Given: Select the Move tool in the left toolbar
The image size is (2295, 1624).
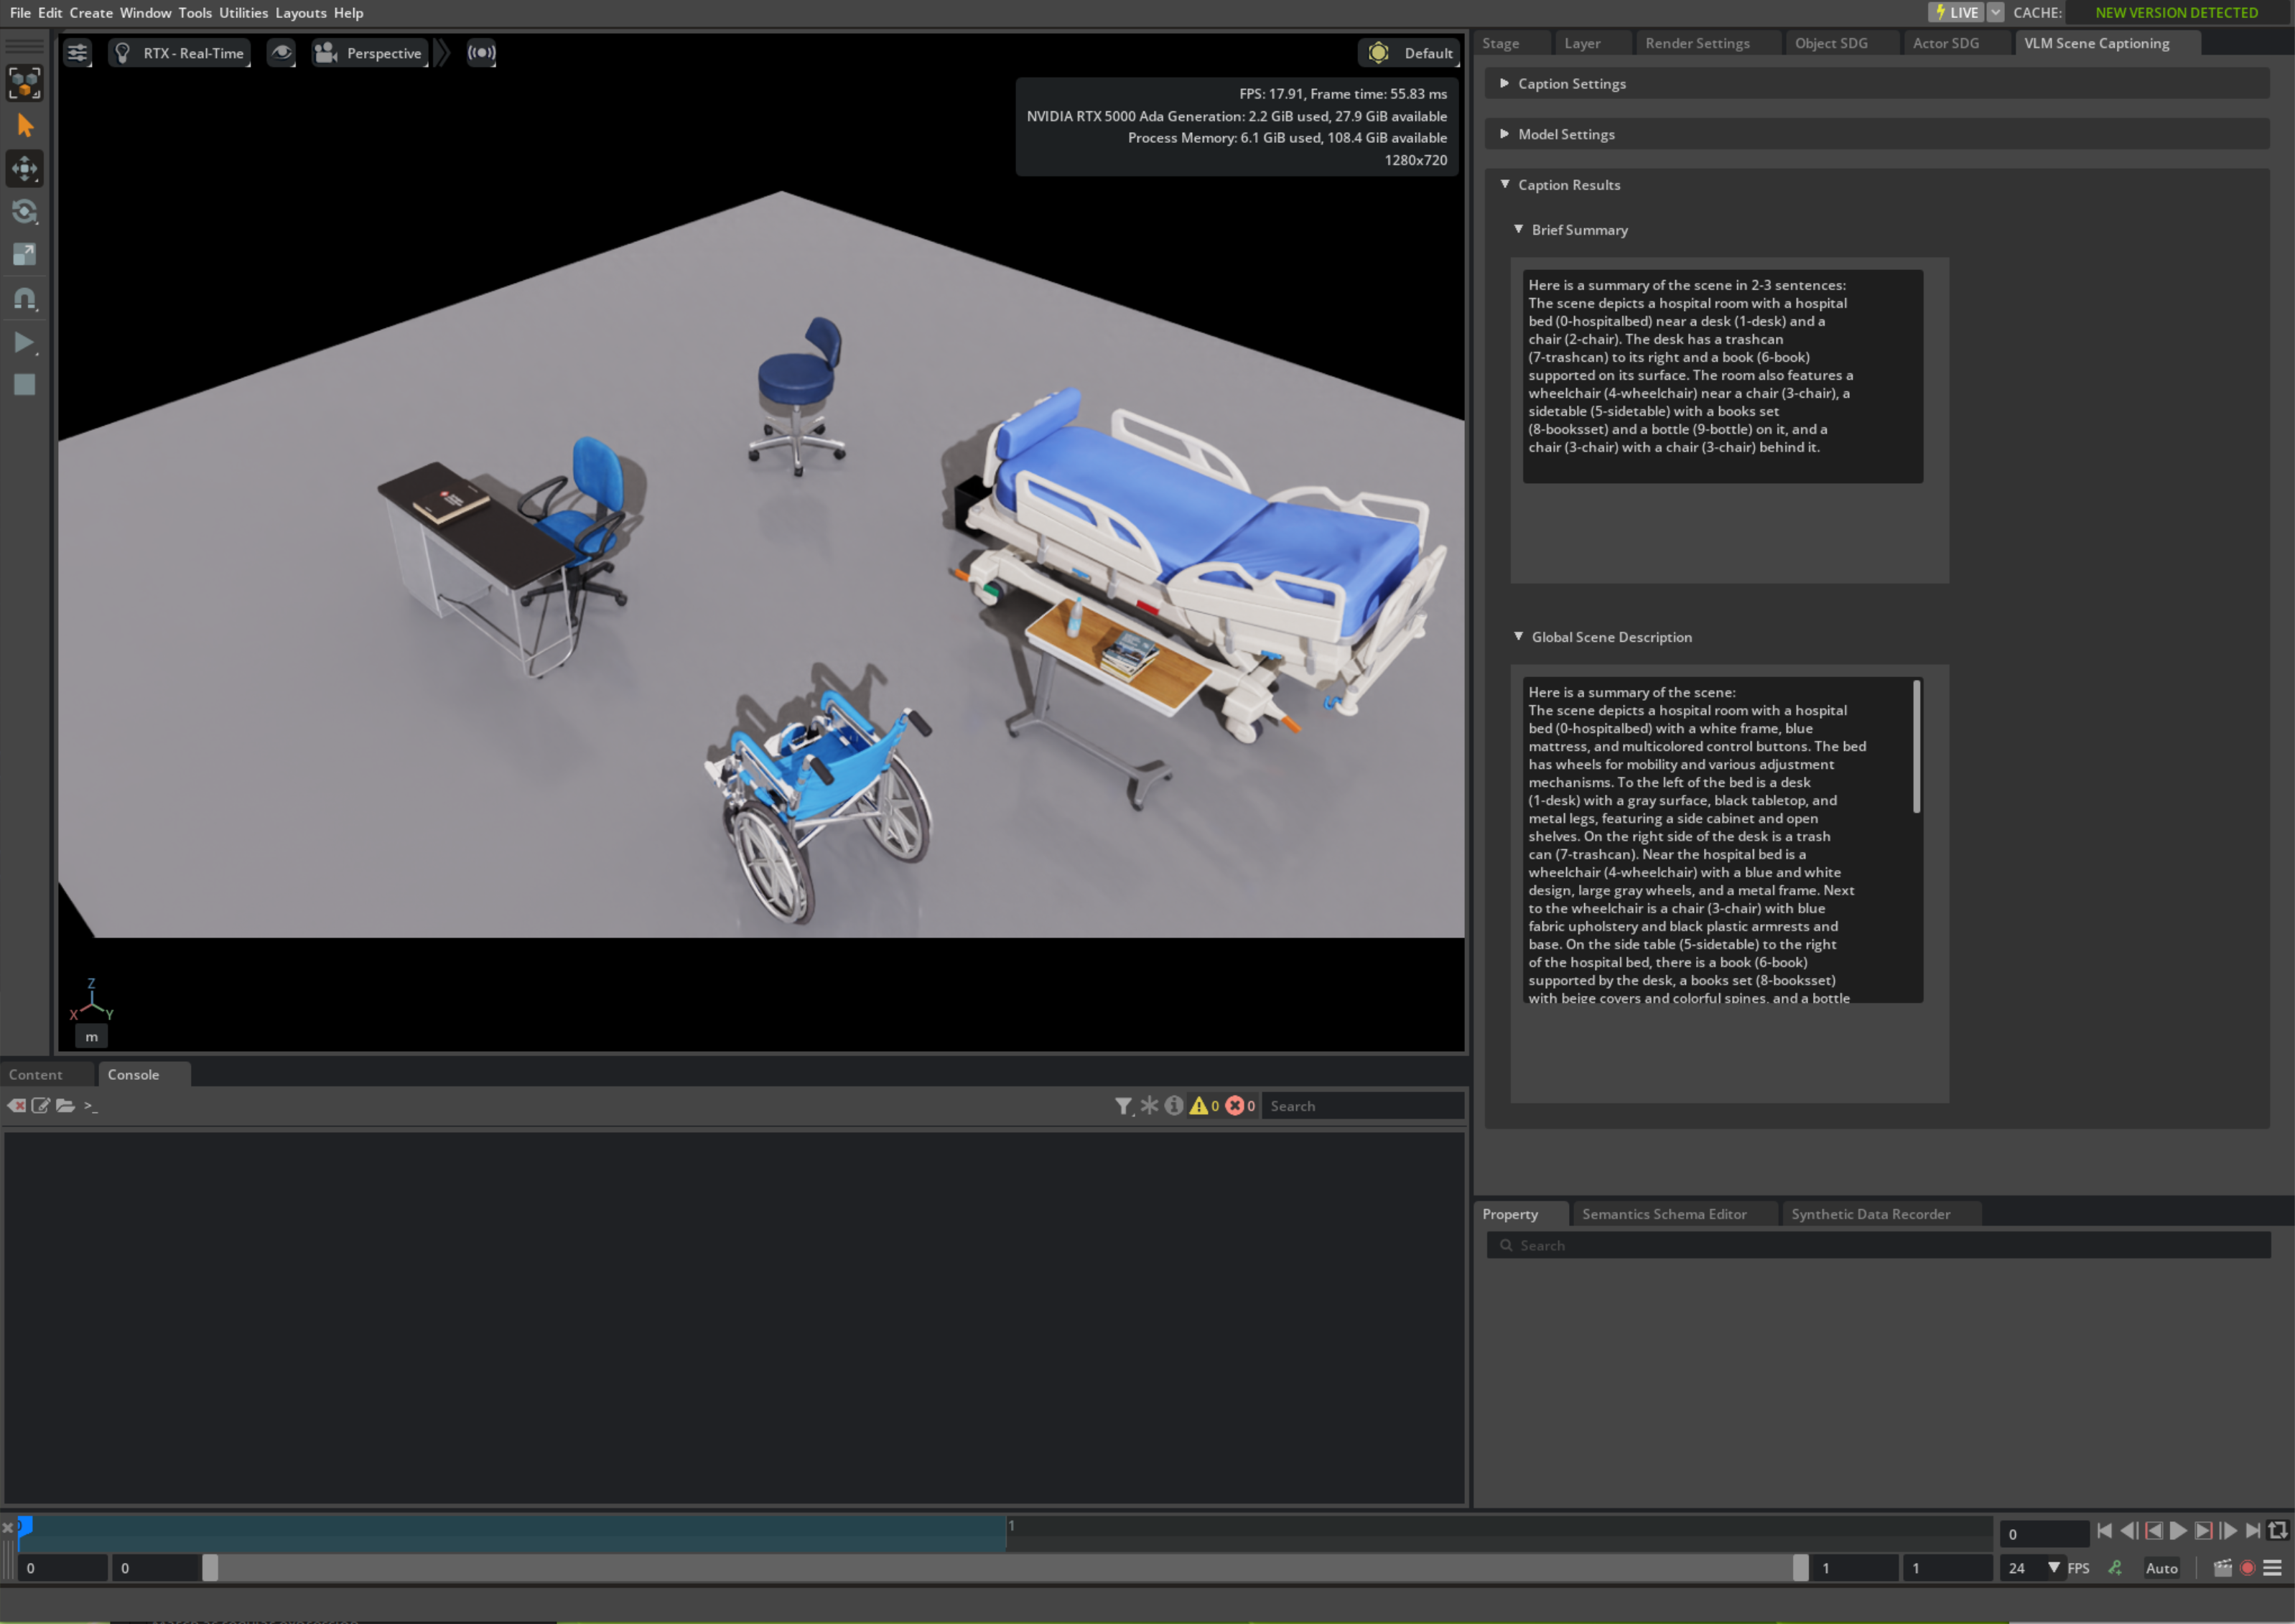Looking at the screenshot, I should (25, 168).
